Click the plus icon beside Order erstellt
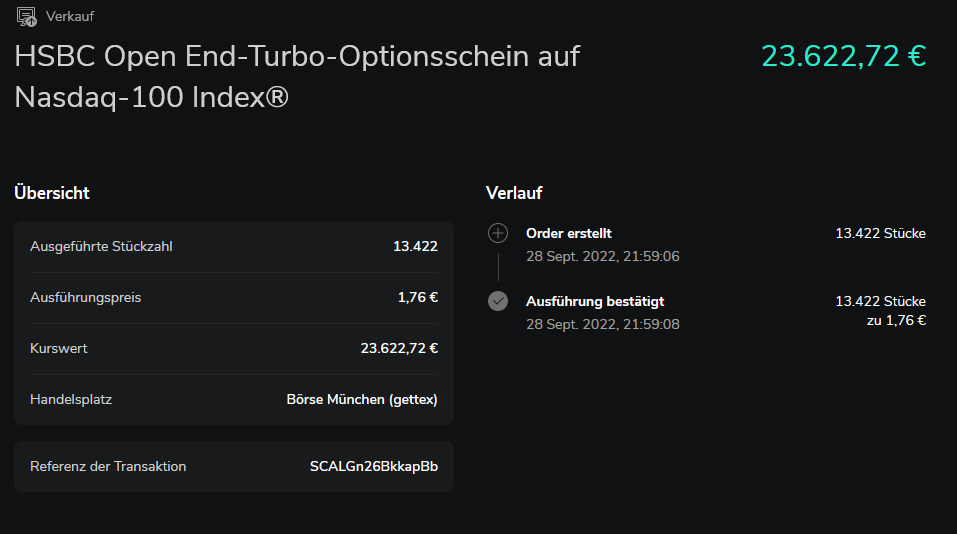957x534 pixels. tap(498, 233)
